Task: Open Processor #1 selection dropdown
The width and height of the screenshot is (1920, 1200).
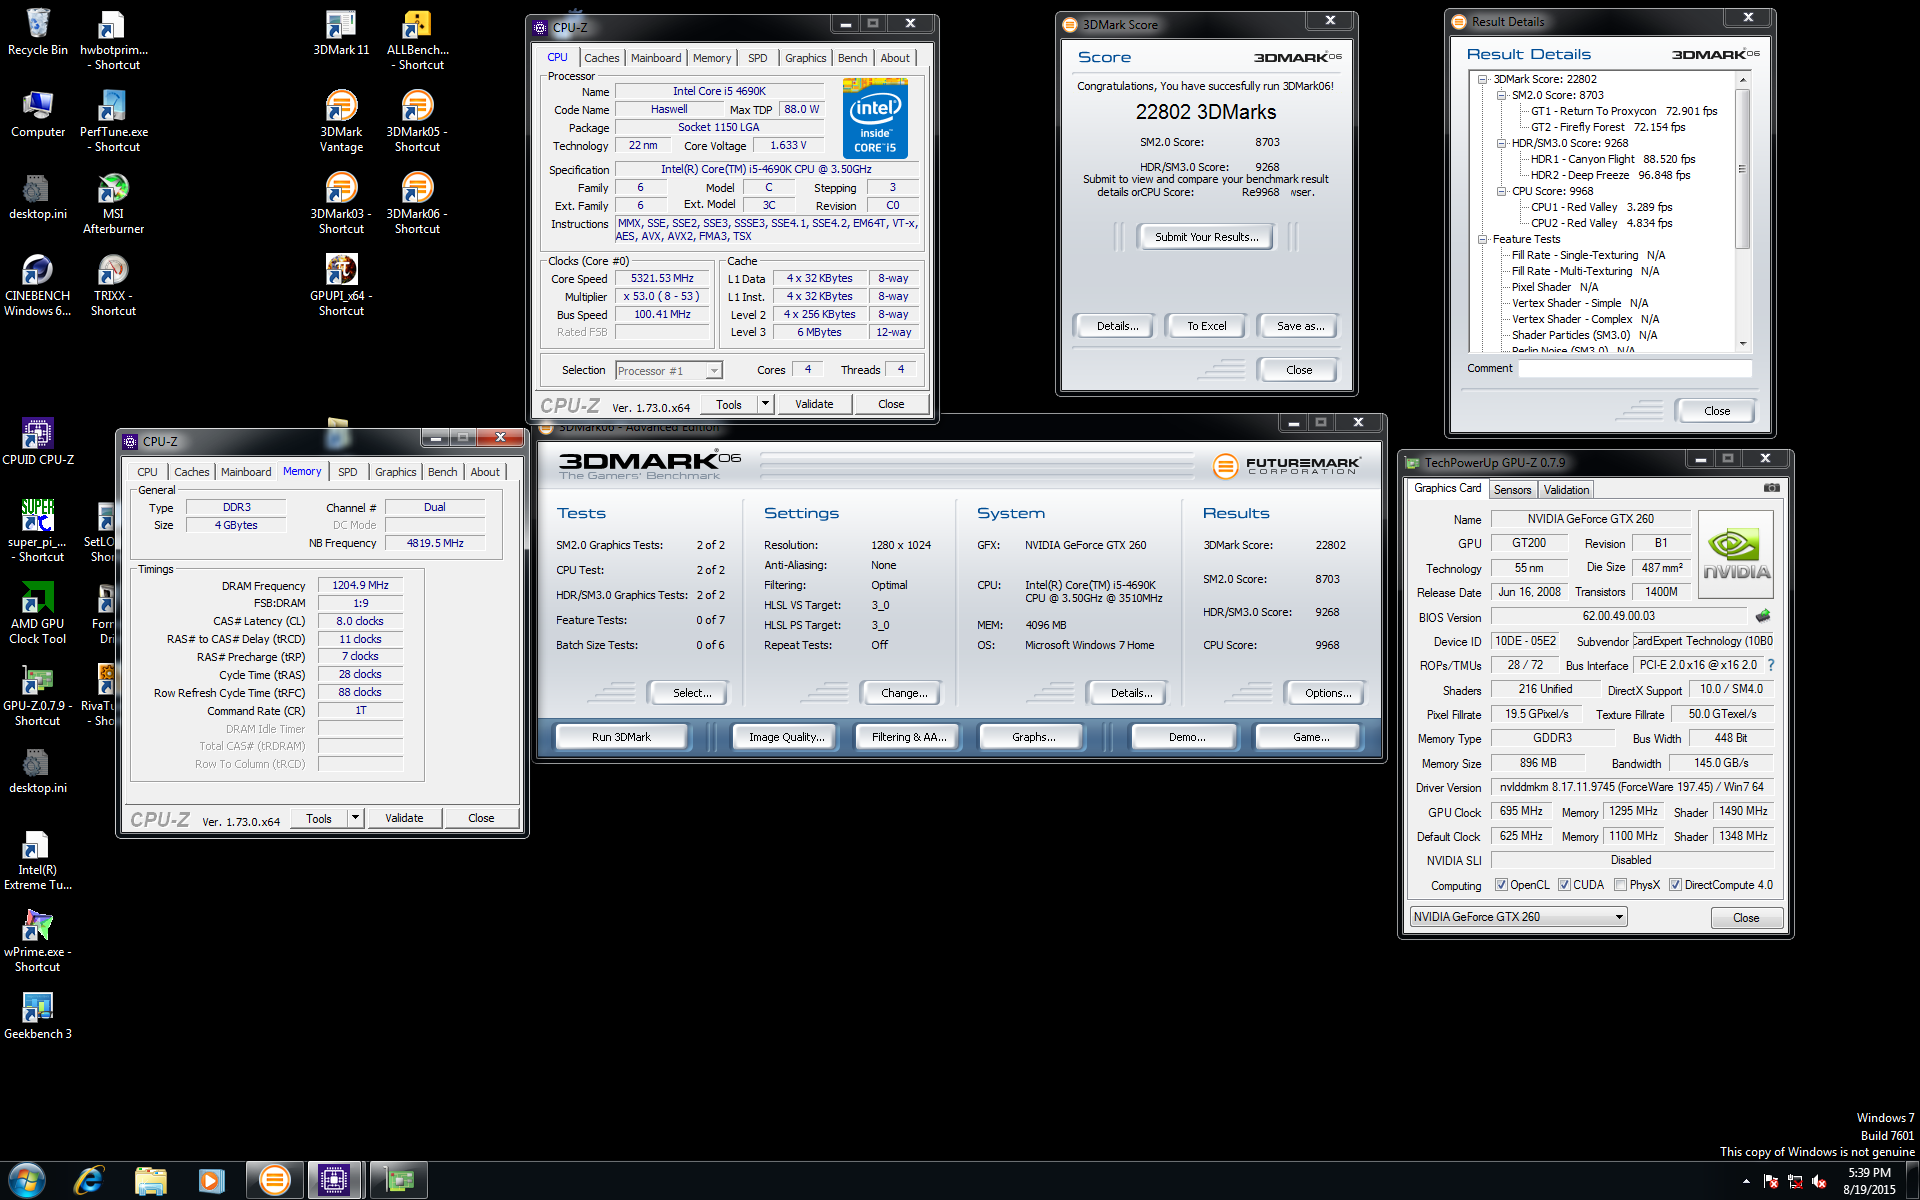Action: coord(668,371)
